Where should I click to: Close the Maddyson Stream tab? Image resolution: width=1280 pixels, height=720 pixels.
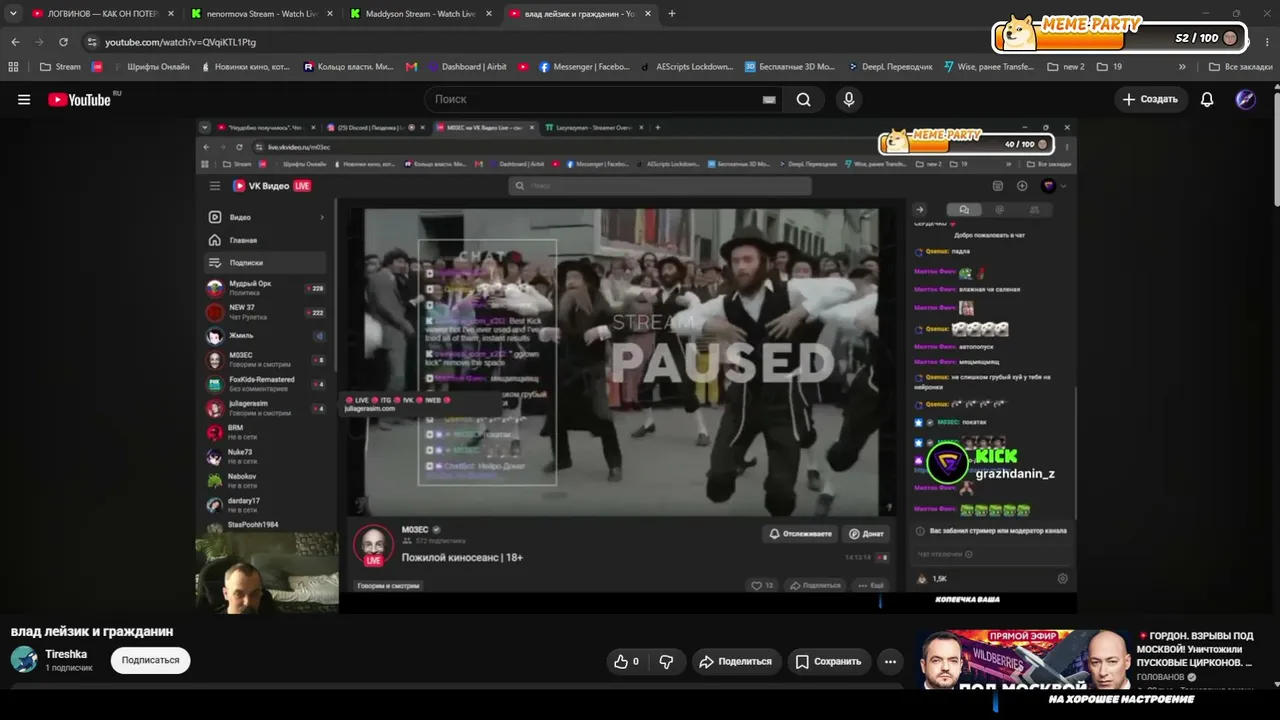click(x=490, y=14)
